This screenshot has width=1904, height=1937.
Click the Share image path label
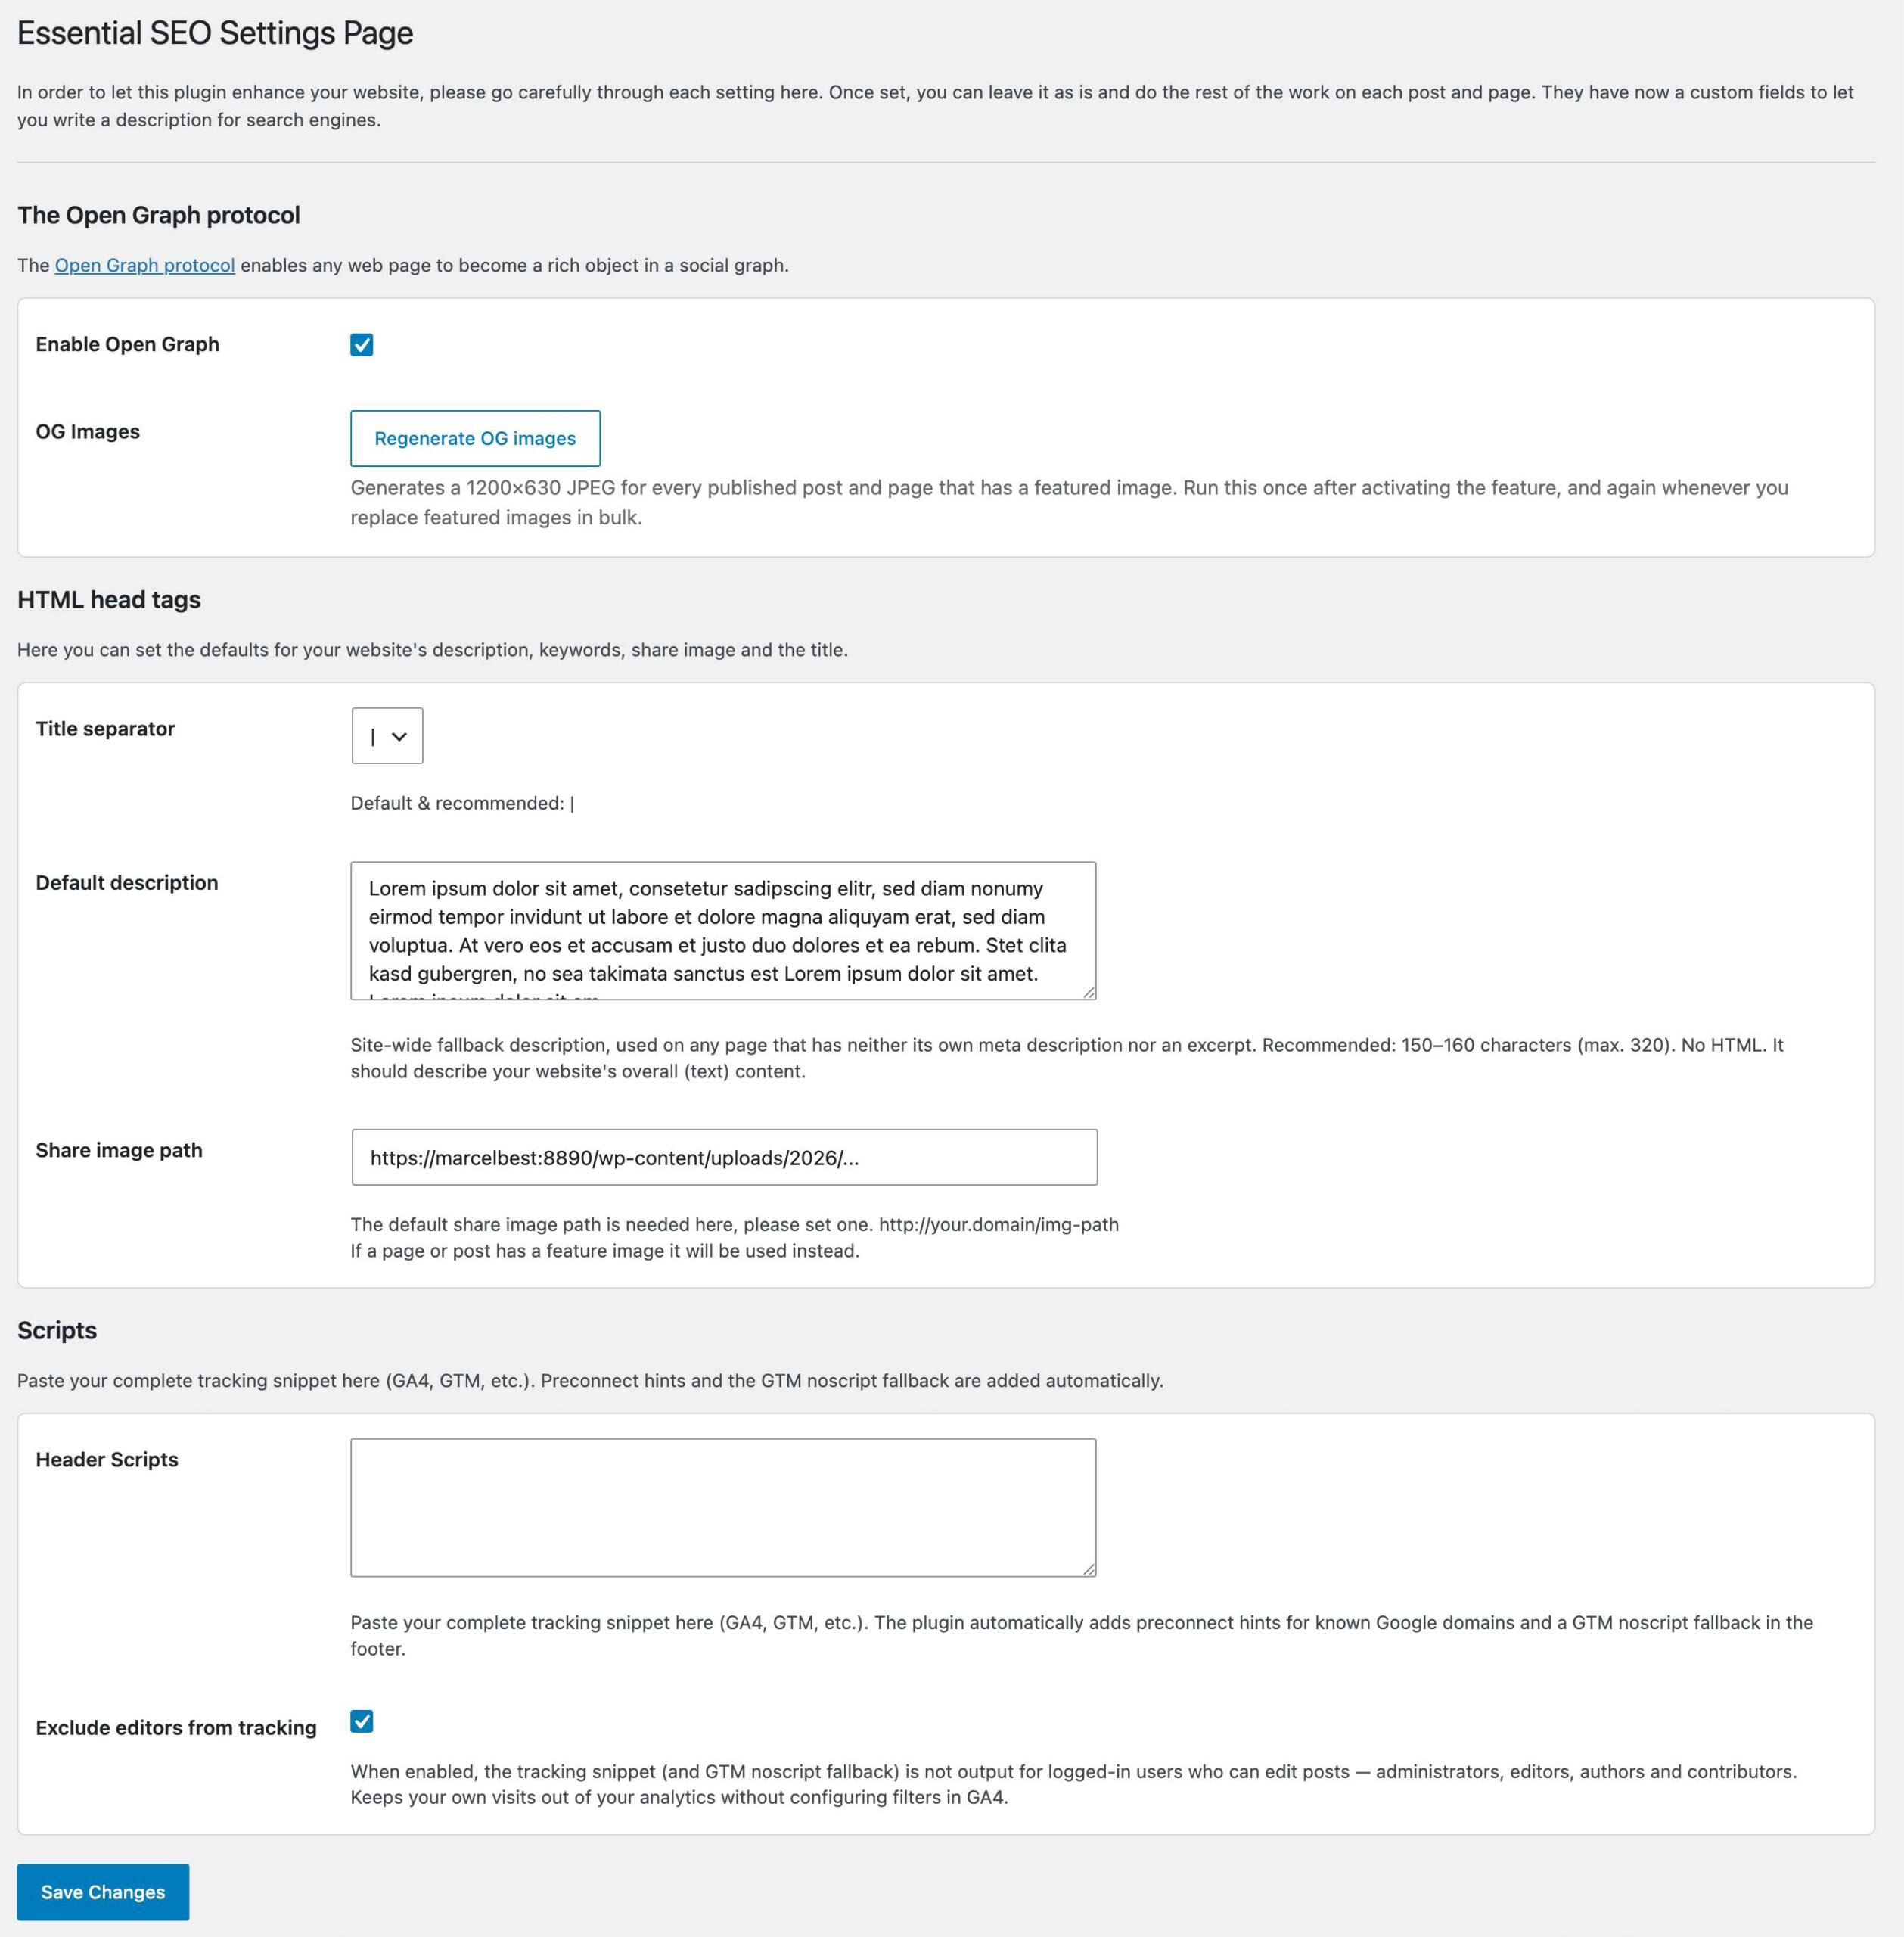119,1150
